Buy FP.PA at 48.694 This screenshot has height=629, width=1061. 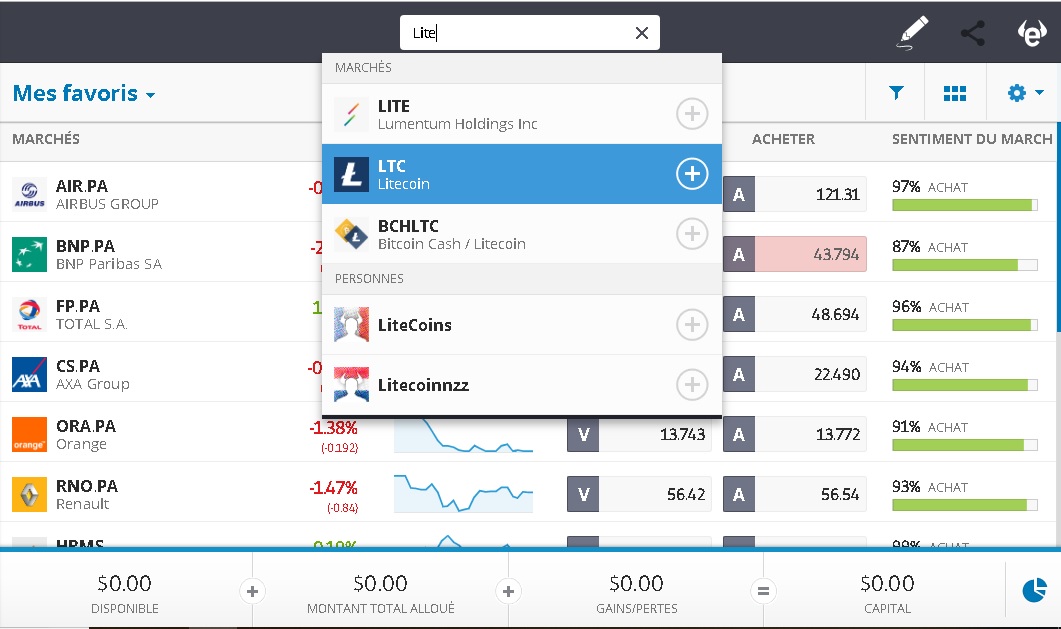tap(794, 314)
